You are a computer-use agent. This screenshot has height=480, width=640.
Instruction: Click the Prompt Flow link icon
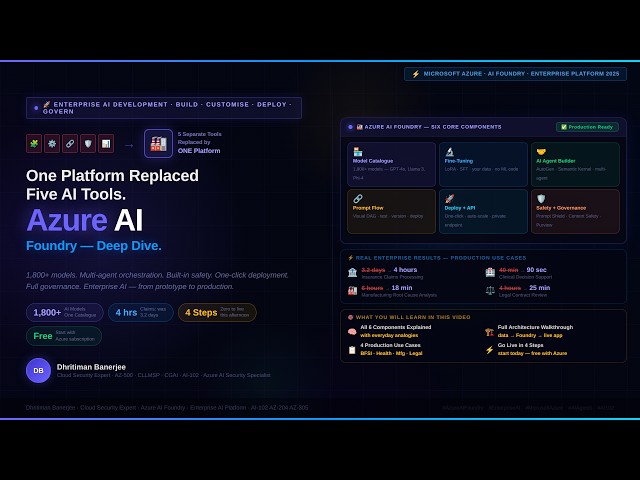pos(358,199)
